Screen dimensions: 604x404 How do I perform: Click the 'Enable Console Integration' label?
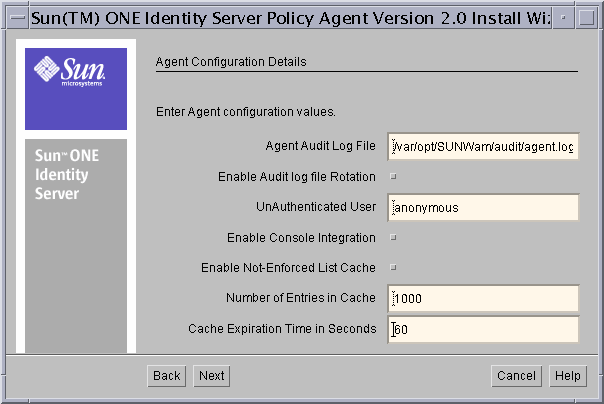click(x=301, y=238)
